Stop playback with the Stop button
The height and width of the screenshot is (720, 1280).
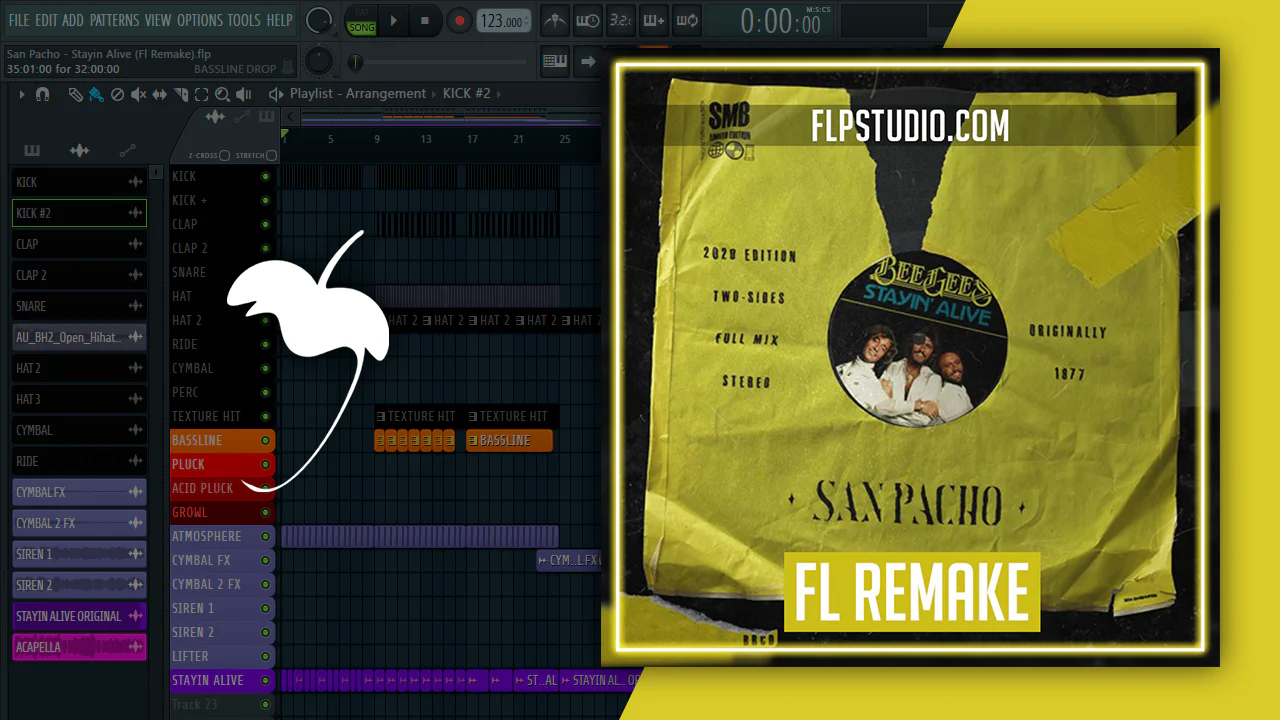coord(425,20)
